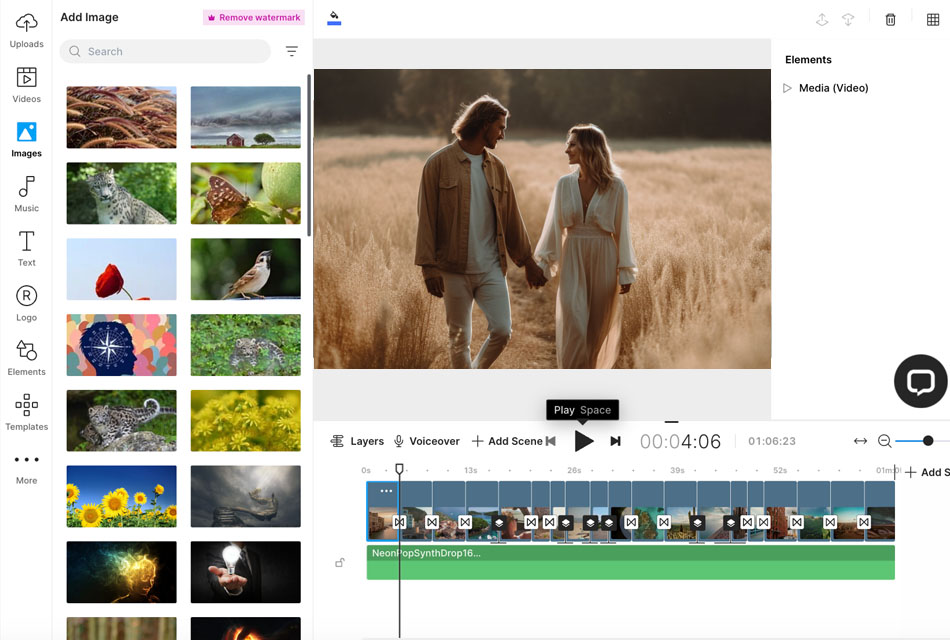950x640 pixels.
Task: Show More sidebar options
Action: click(x=26, y=468)
